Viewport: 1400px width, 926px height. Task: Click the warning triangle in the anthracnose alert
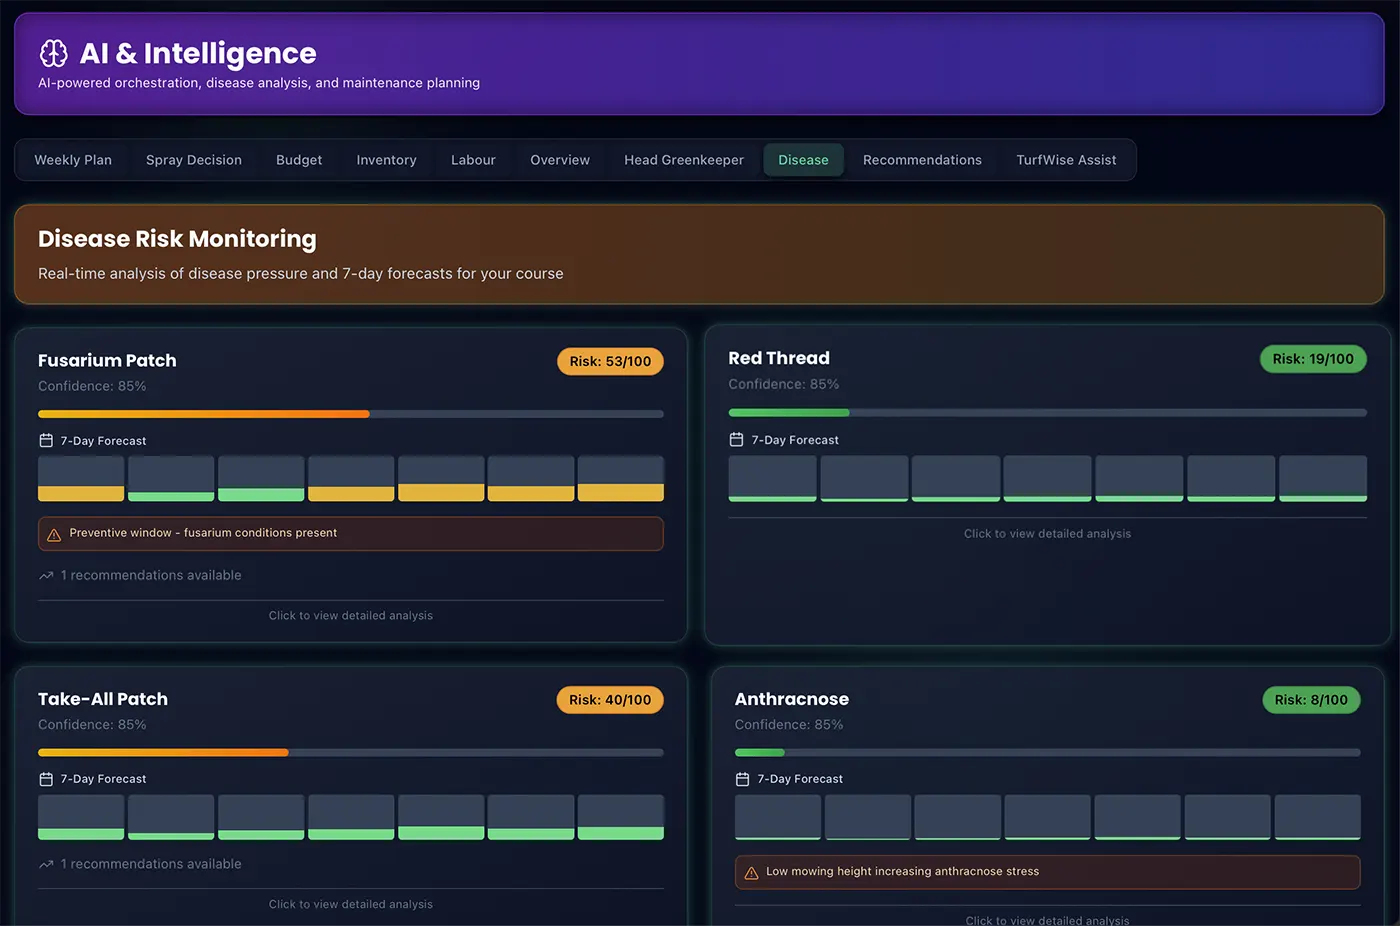(752, 871)
